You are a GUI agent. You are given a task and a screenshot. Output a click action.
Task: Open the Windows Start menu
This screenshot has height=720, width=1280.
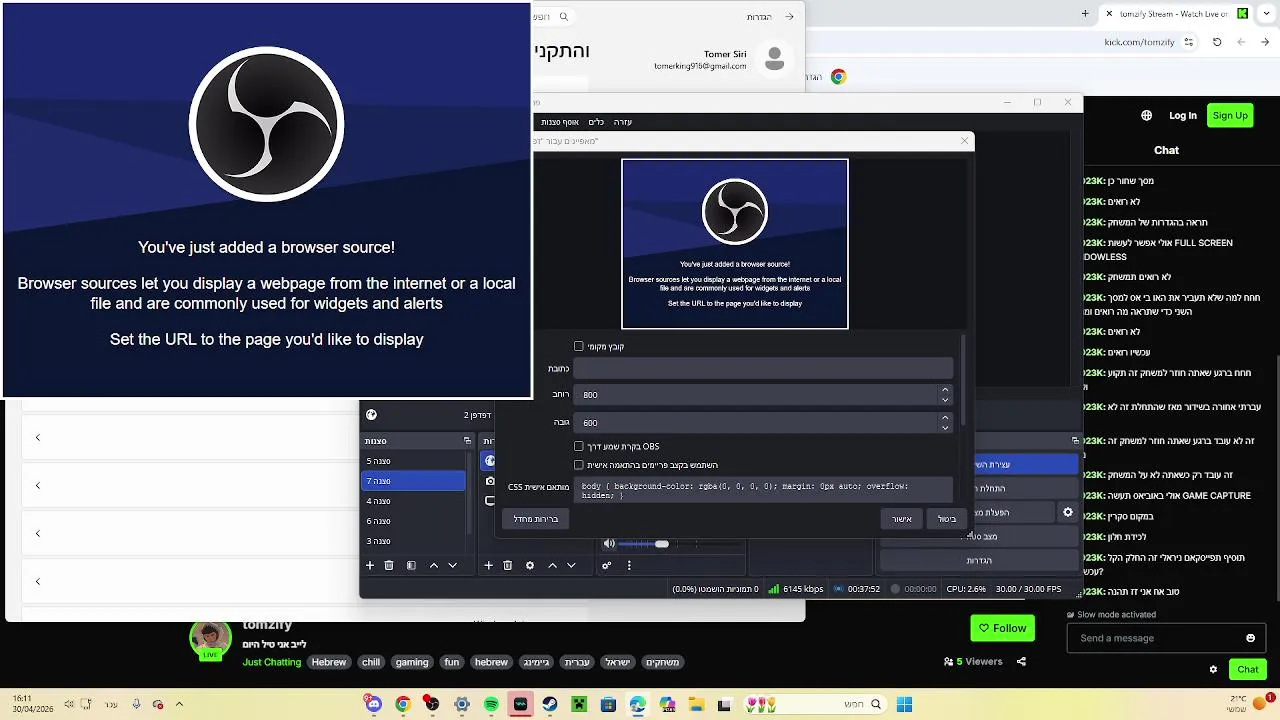coord(904,705)
